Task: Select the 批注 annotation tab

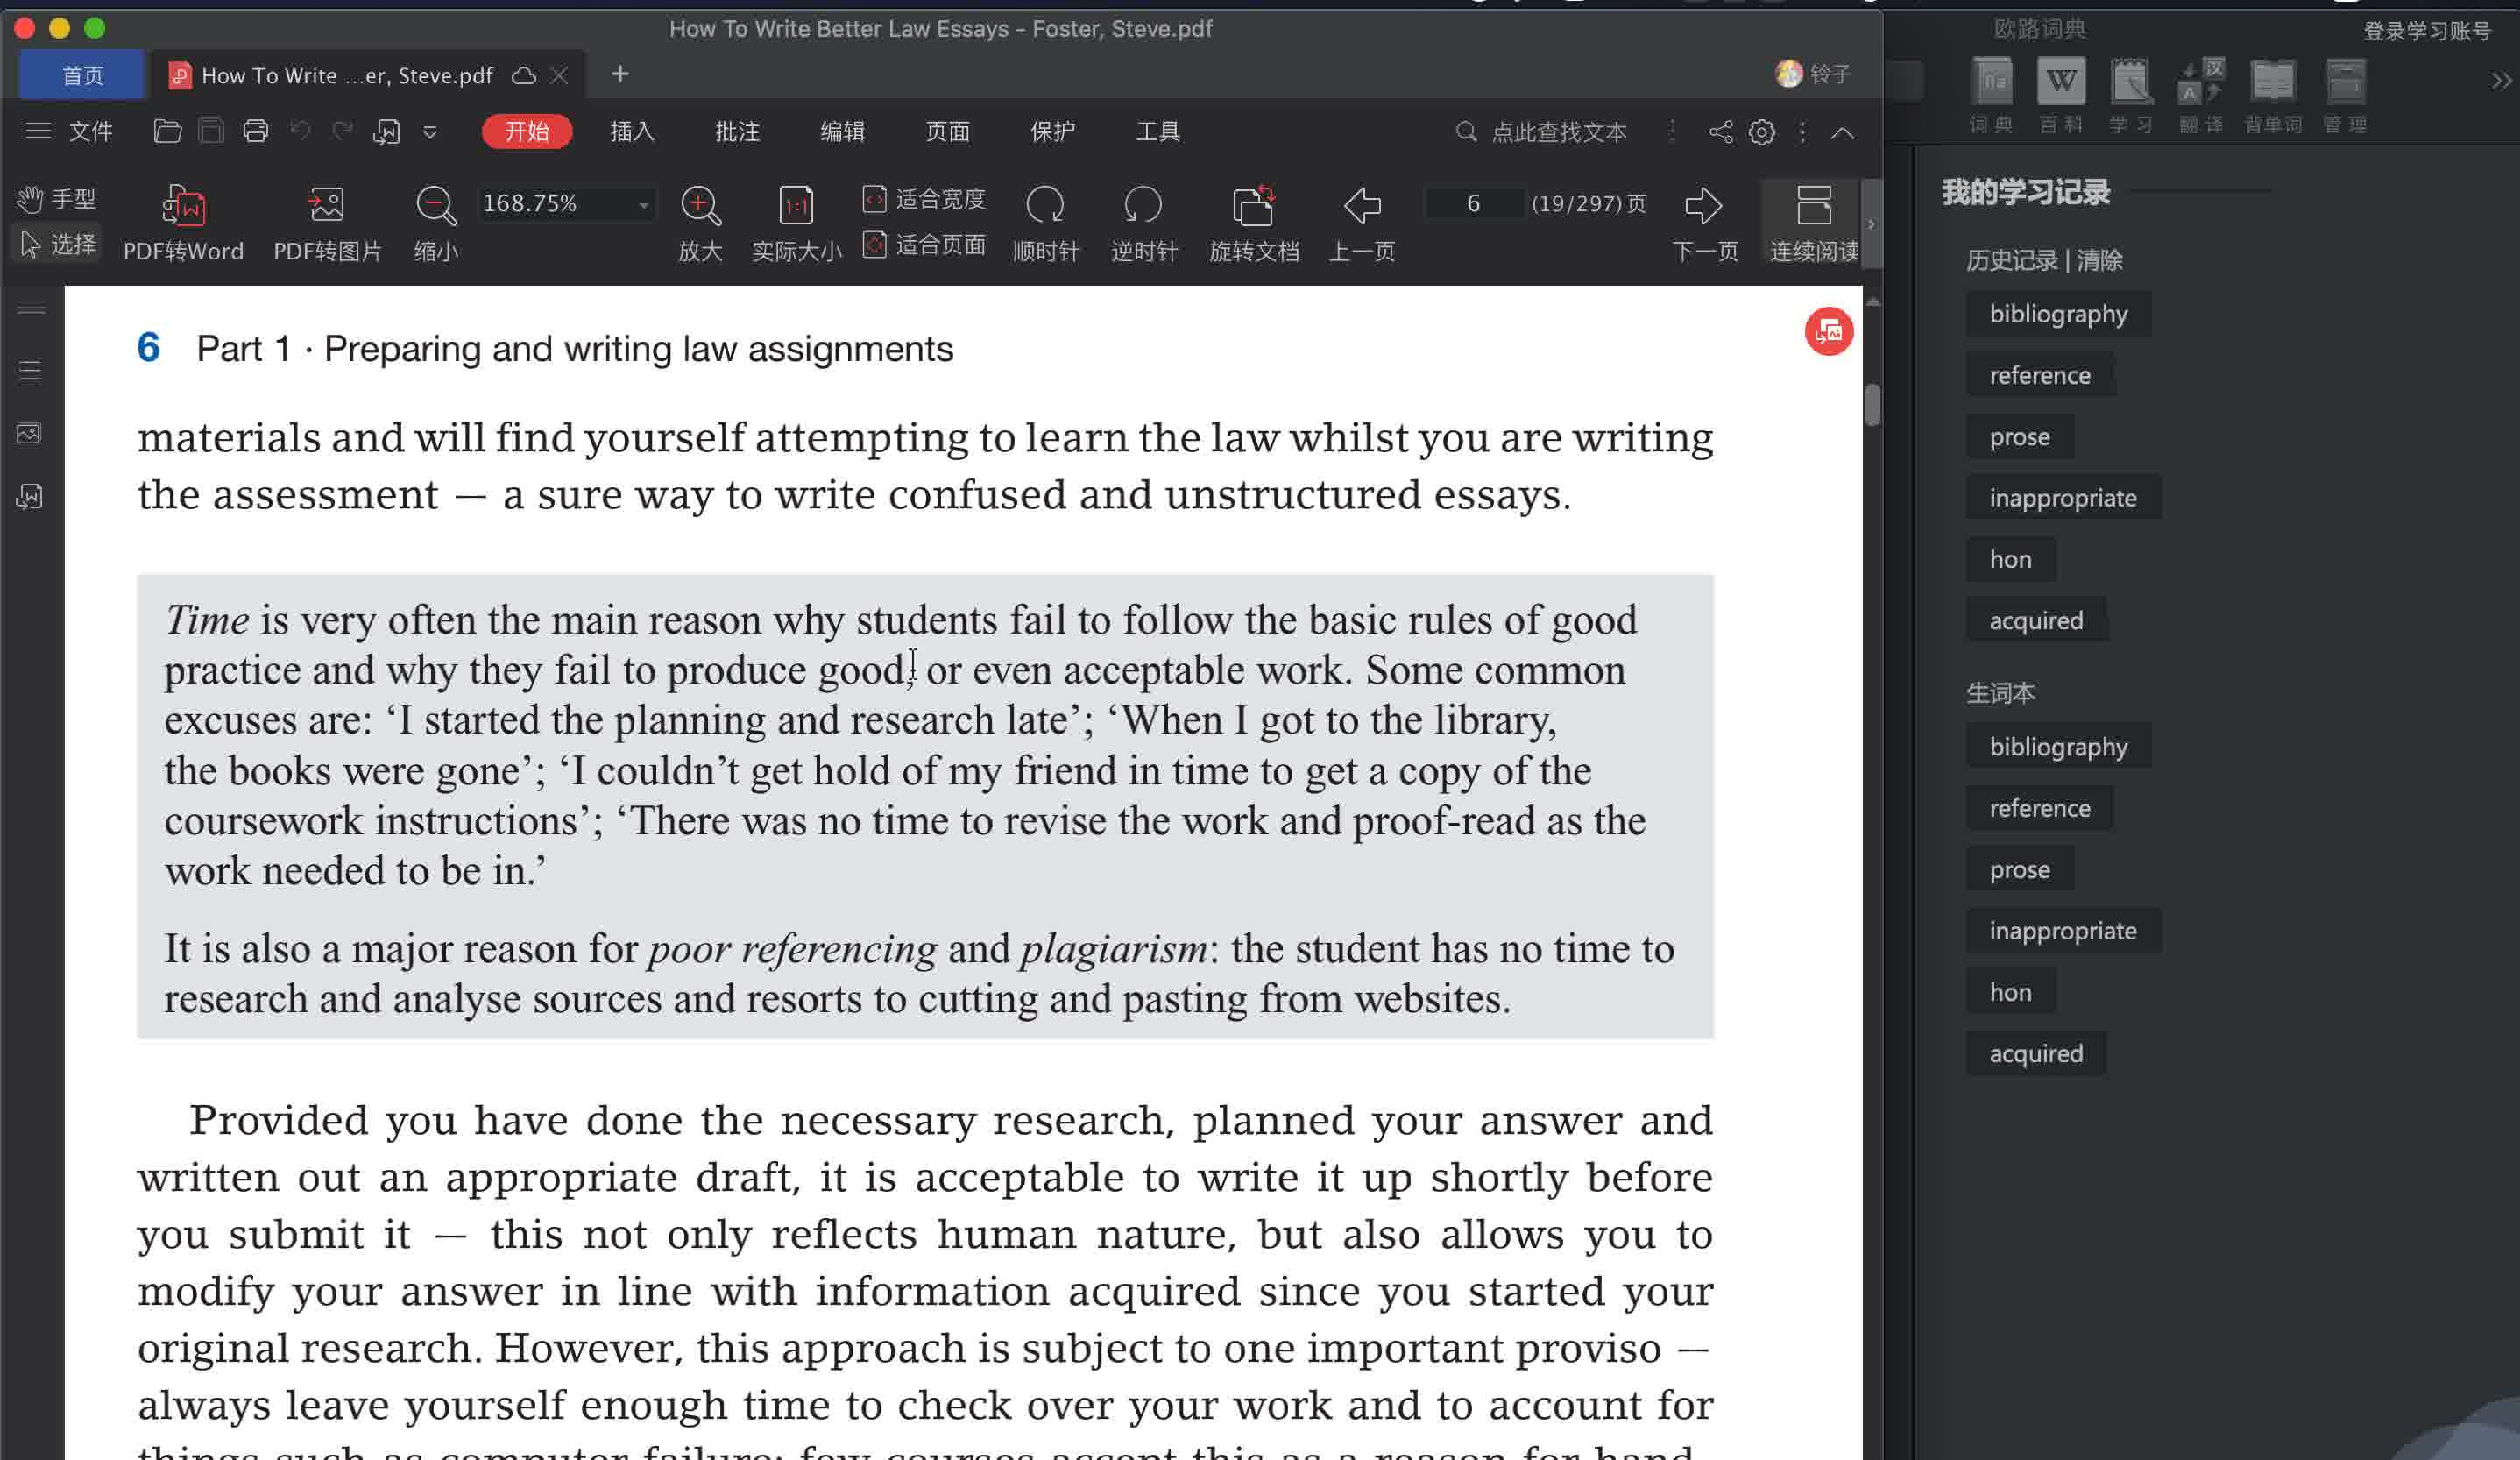Action: 739,131
